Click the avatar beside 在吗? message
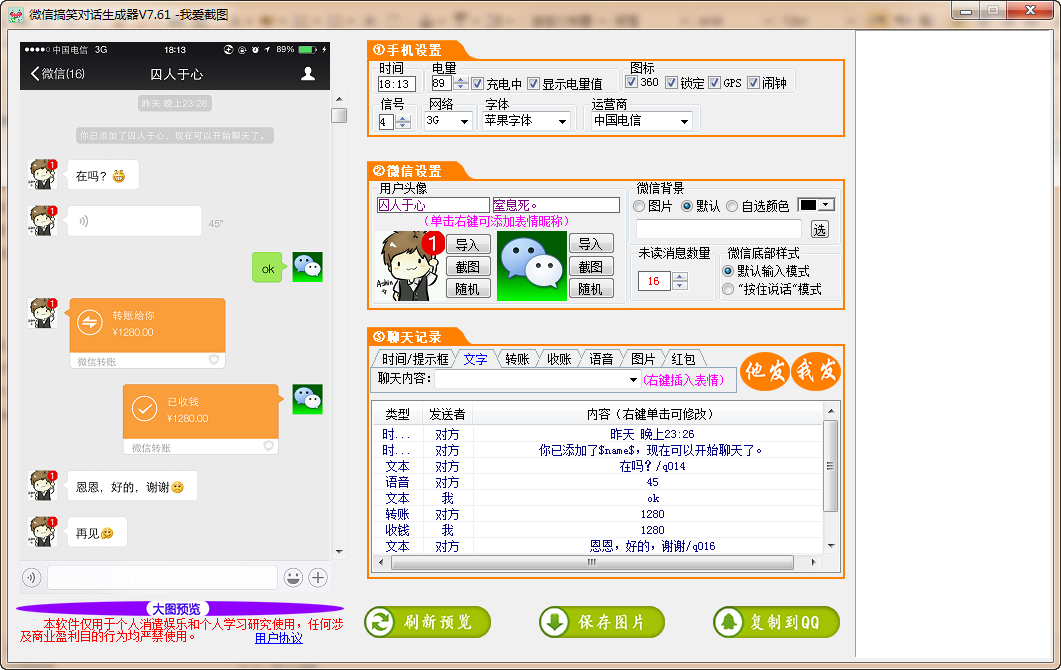Image resolution: width=1061 pixels, height=670 pixels. (43, 175)
